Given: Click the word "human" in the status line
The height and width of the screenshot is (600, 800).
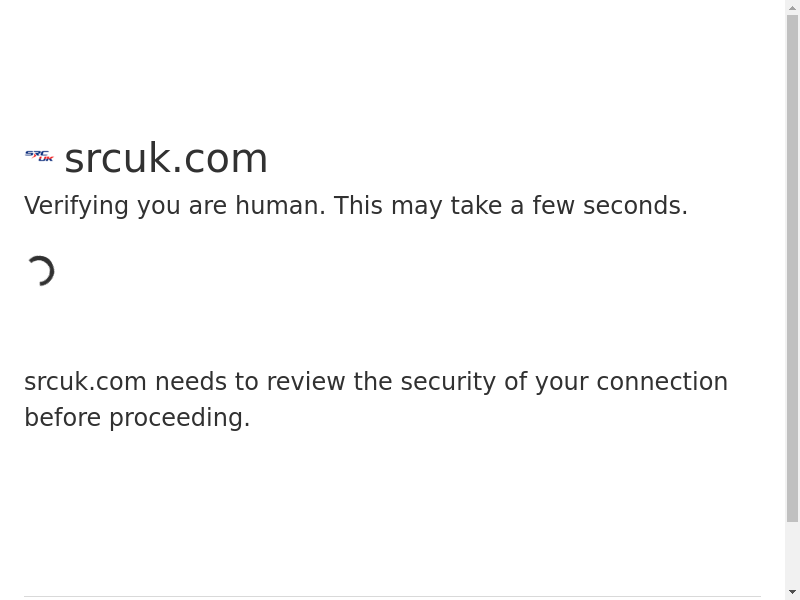Looking at the screenshot, I should click(x=280, y=206).
